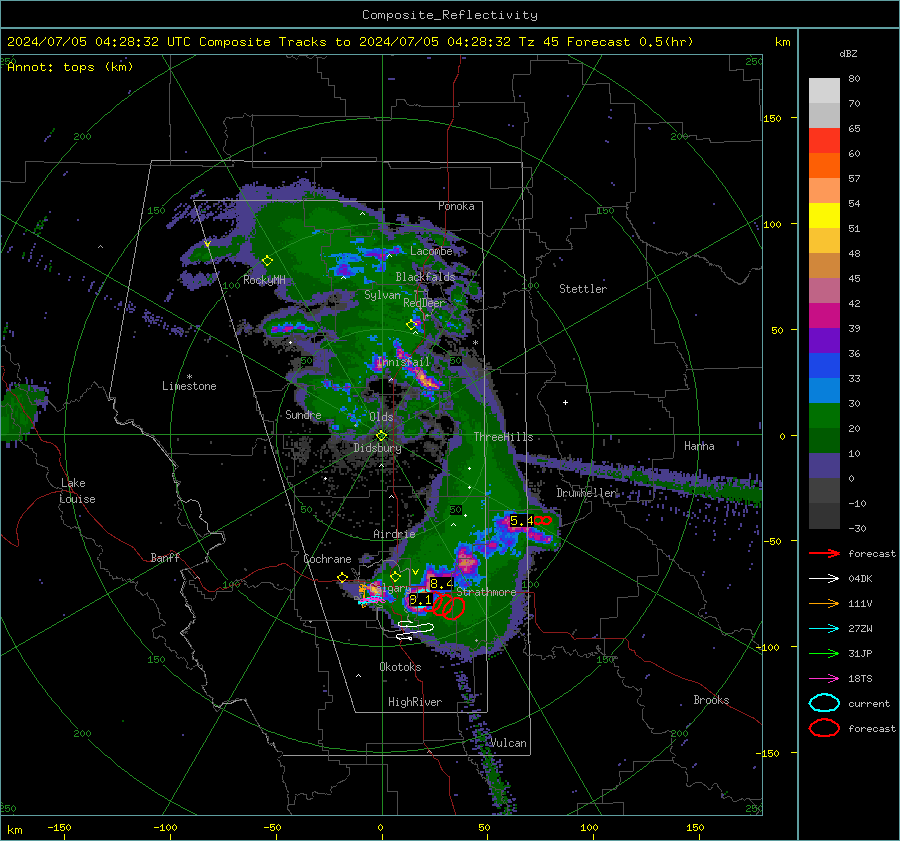Click the Limestone label
Viewport: 900px width, 841px height.
[x=189, y=386]
